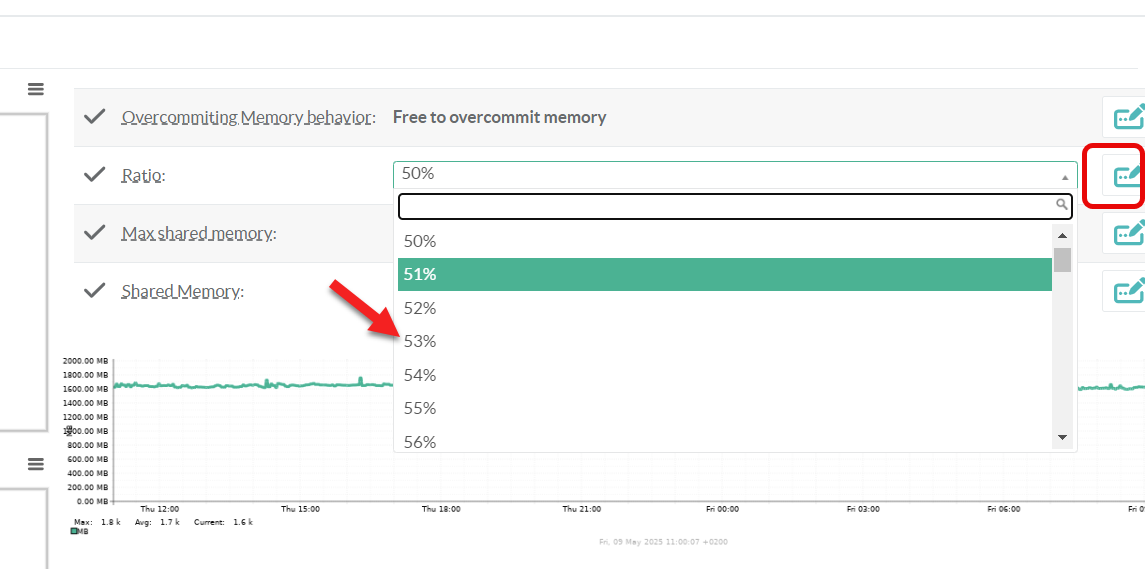Click dropdown list scroll down arrow
Image resolution: width=1145 pixels, height=569 pixels.
(x=1062, y=438)
